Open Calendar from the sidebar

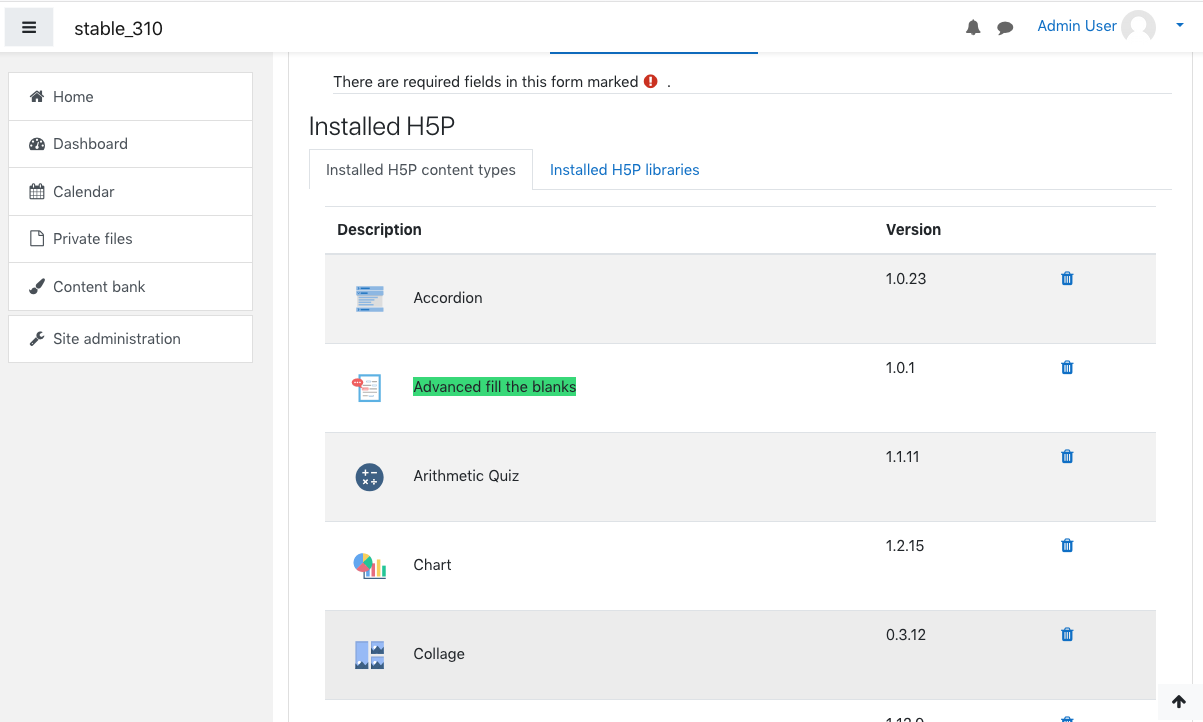[x=130, y=192]
